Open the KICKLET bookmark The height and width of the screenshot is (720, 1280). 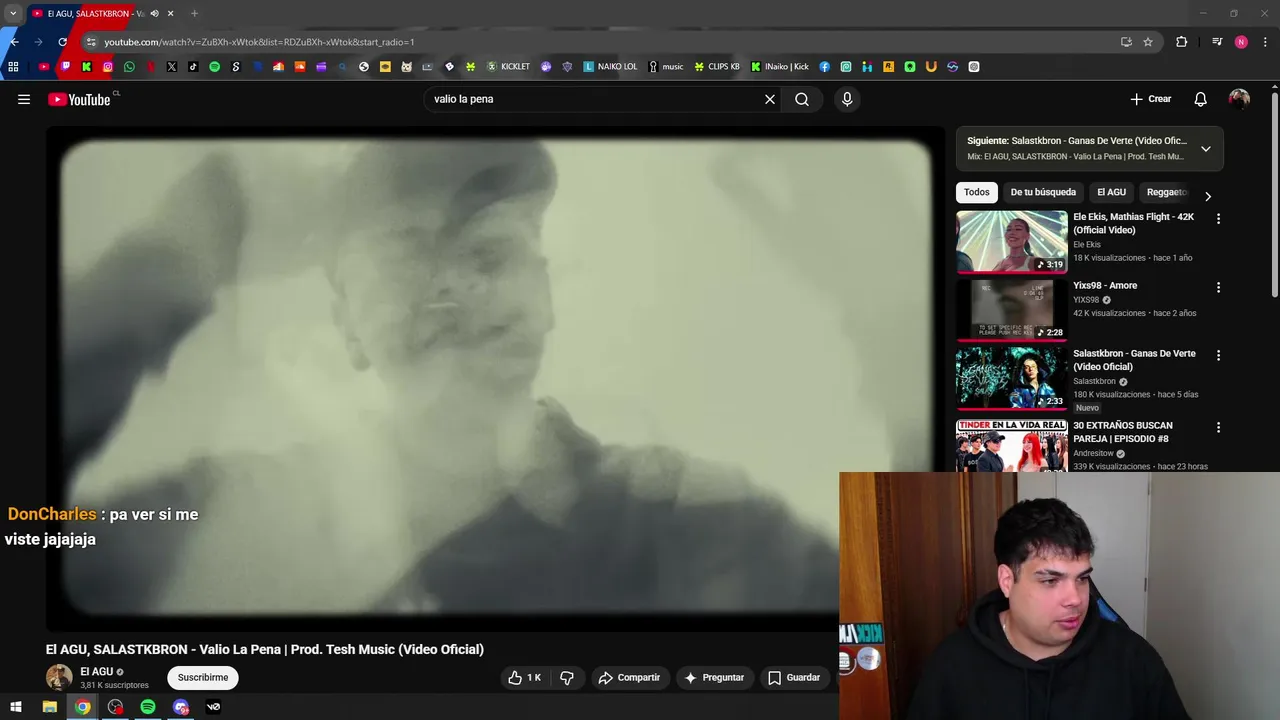pos(508,67)
